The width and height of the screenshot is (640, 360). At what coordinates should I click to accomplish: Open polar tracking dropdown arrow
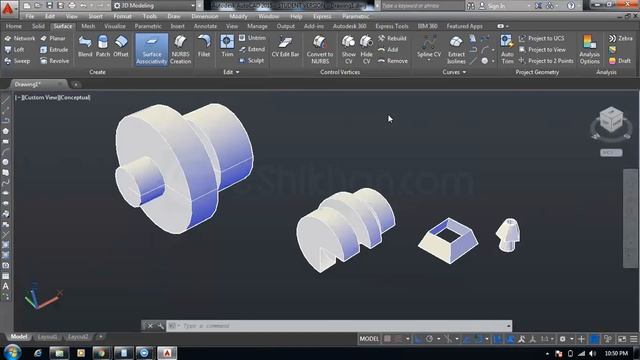(438, 339)
